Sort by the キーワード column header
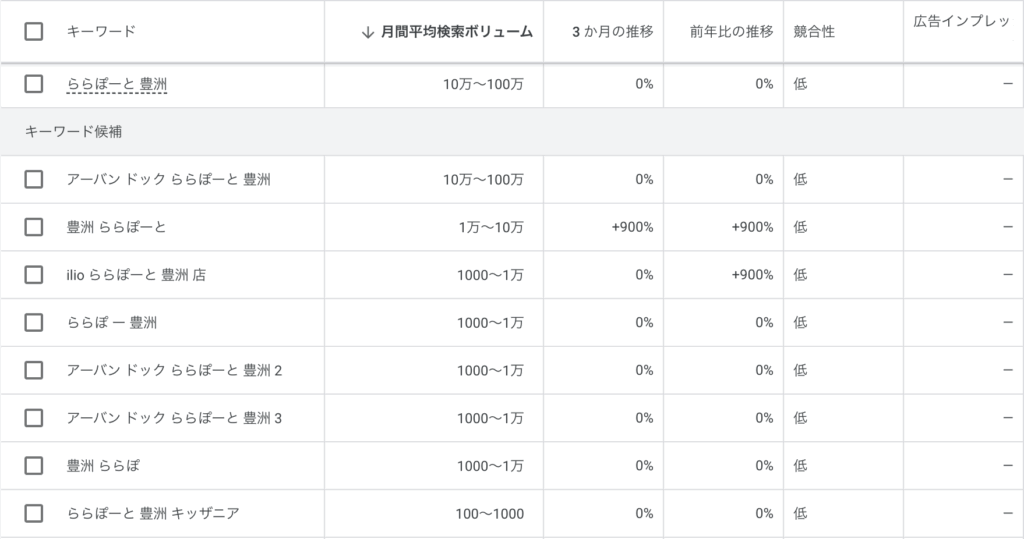This screenshot has width=1024, height=539. coord(101,32)
